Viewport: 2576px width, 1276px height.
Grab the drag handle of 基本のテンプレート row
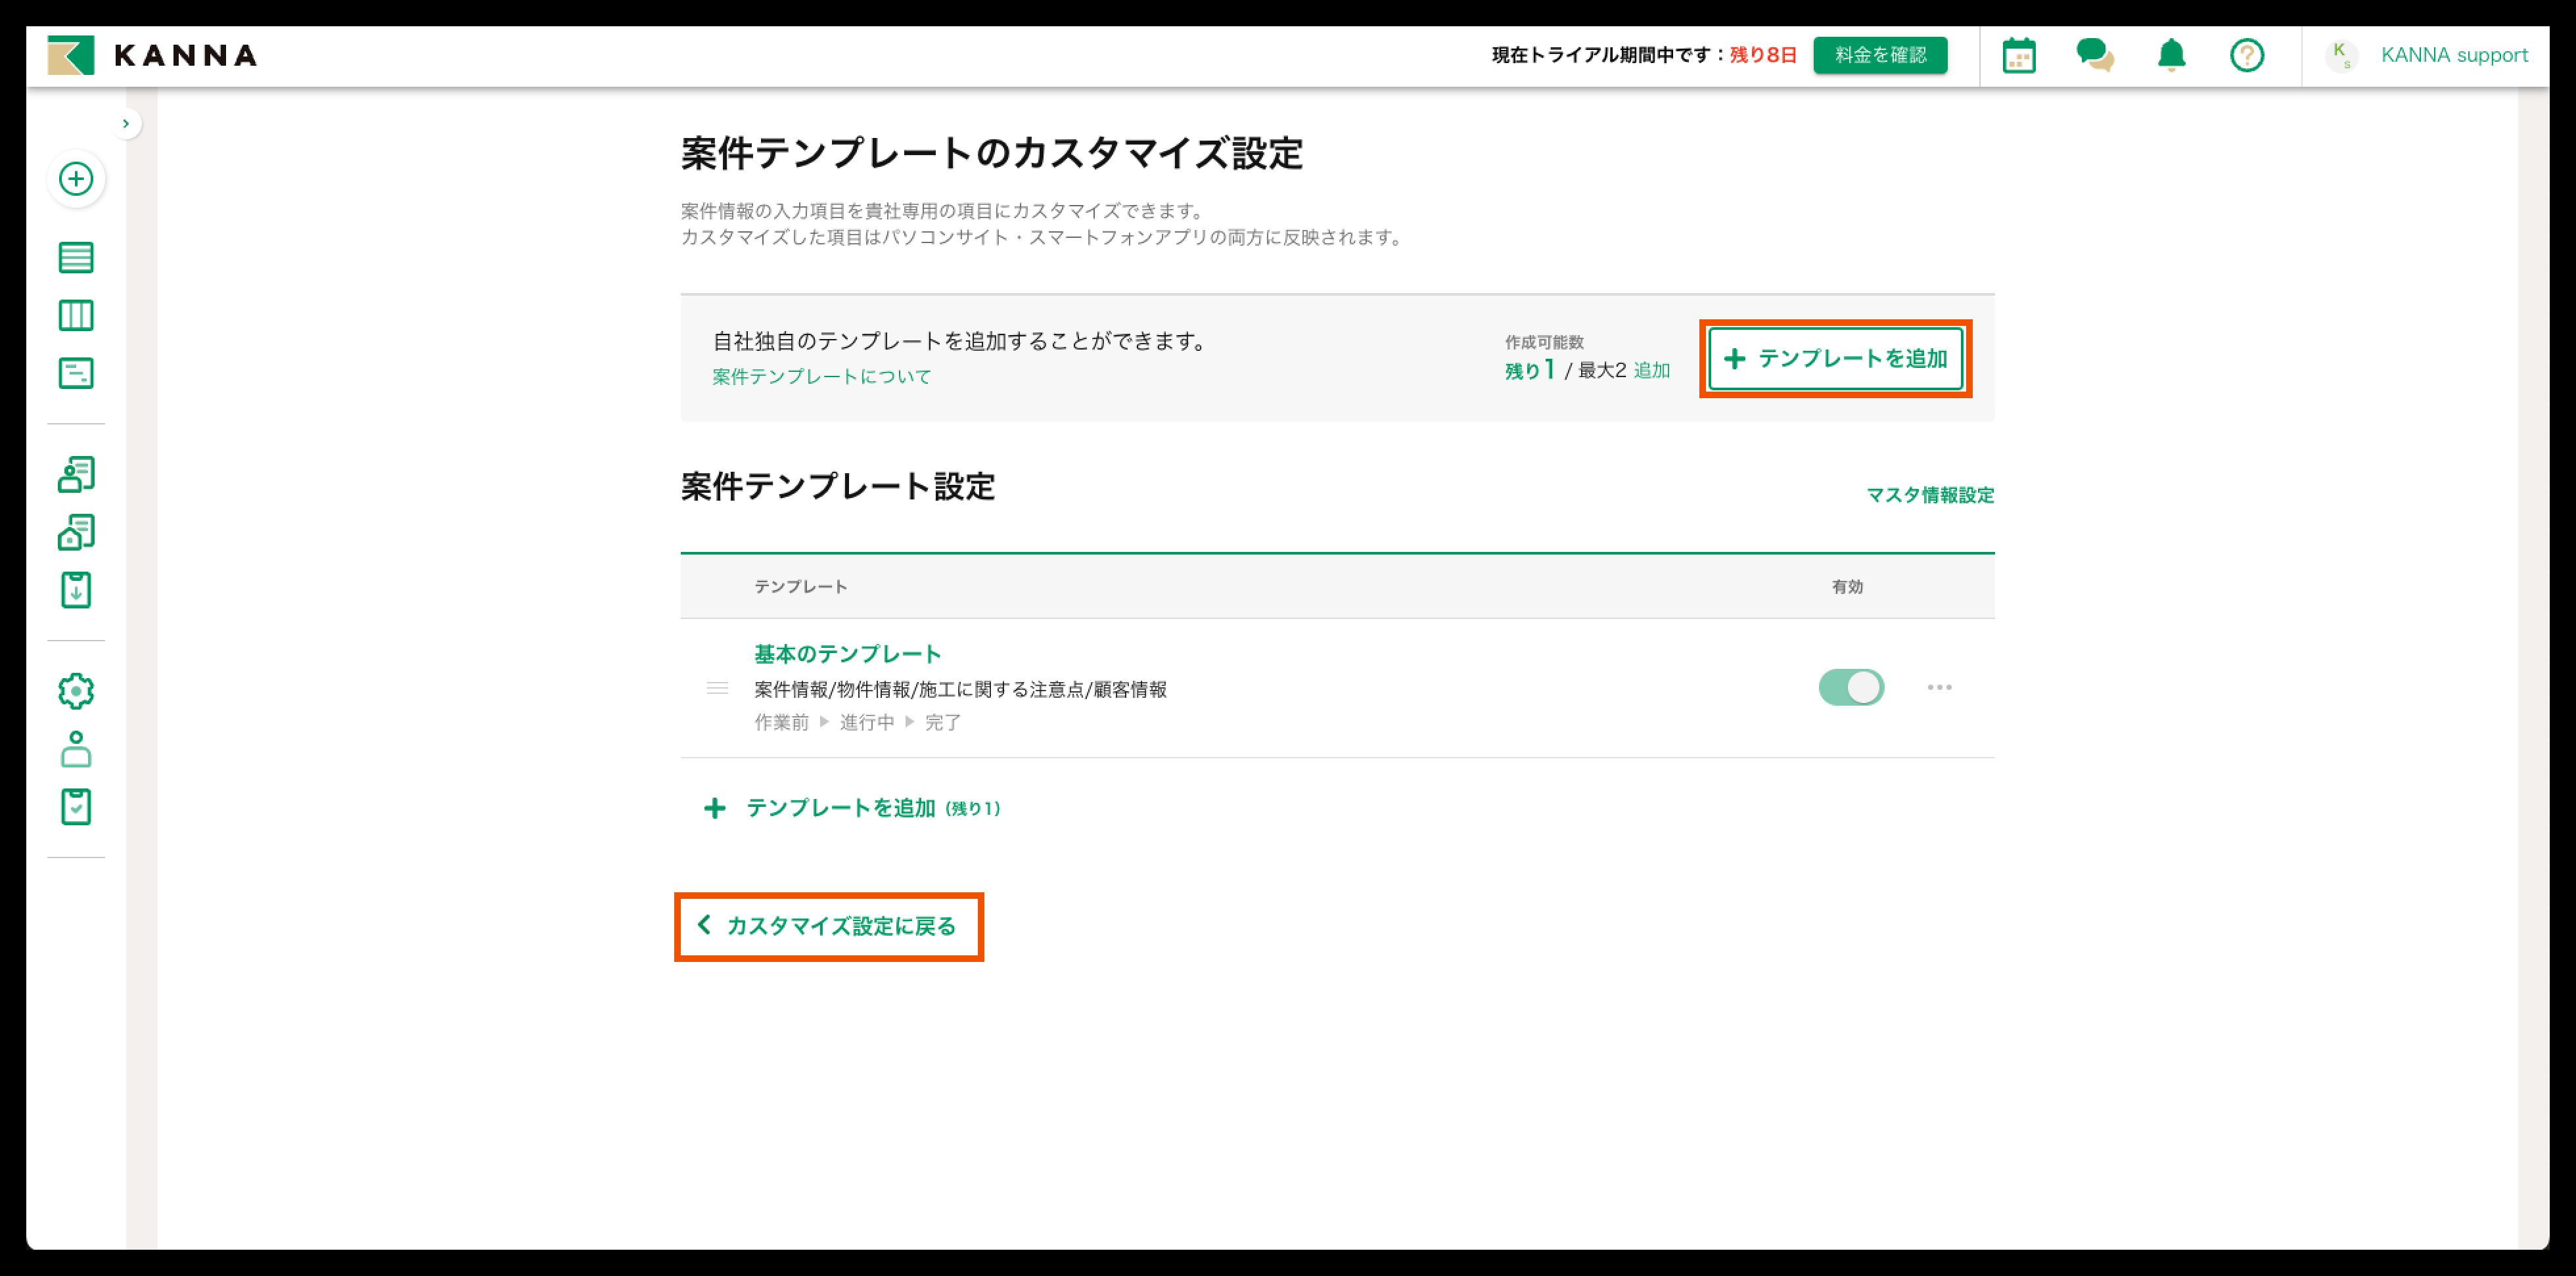(x=717, y=688)
